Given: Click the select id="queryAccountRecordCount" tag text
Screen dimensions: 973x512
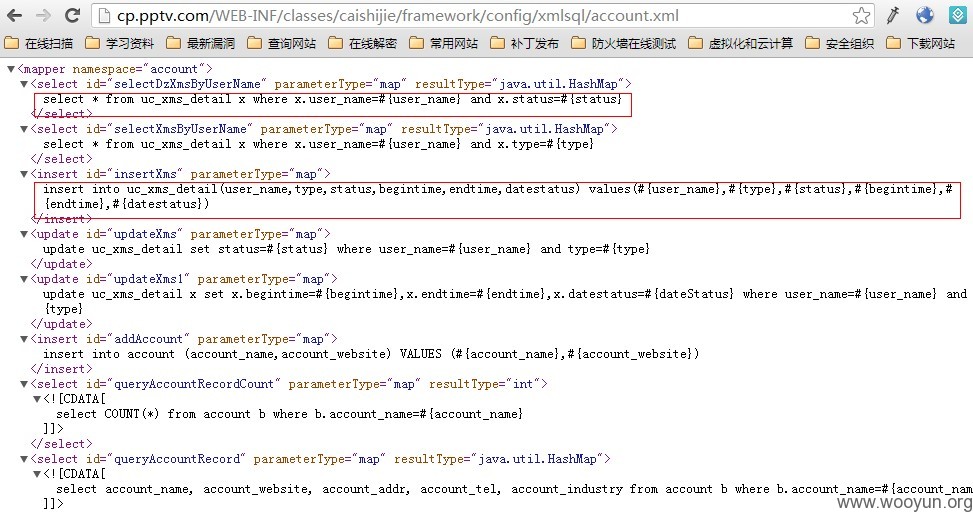Looking at the screenshot, I should click(x=289, y=384).
